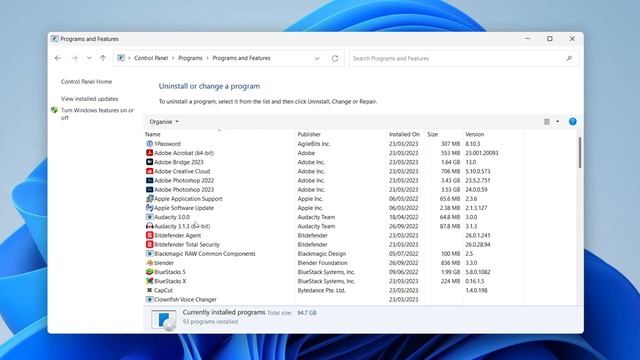Open the recent locations dropdown arrow
Screen dimensions: 640x360
pyautogui.click(x=89, y=58)
